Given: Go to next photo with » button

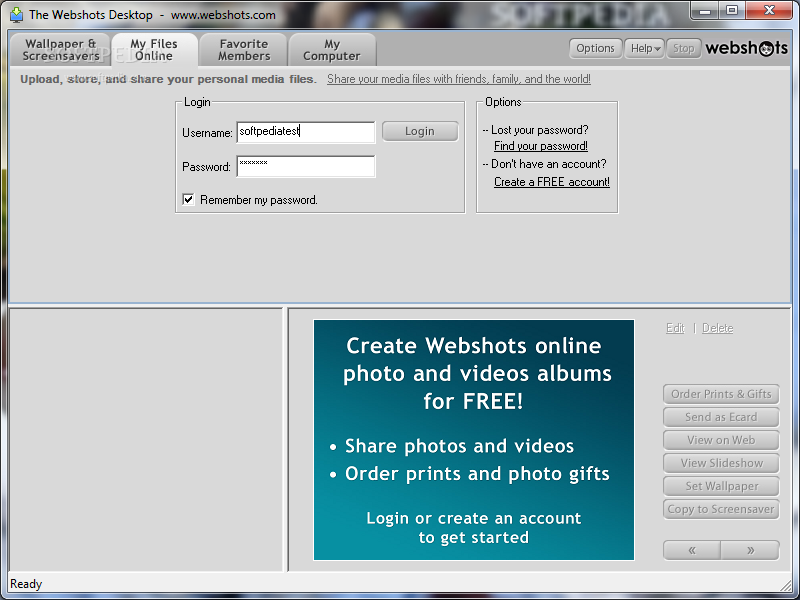Looking at the screenshot, I should [x=750, y=550].
